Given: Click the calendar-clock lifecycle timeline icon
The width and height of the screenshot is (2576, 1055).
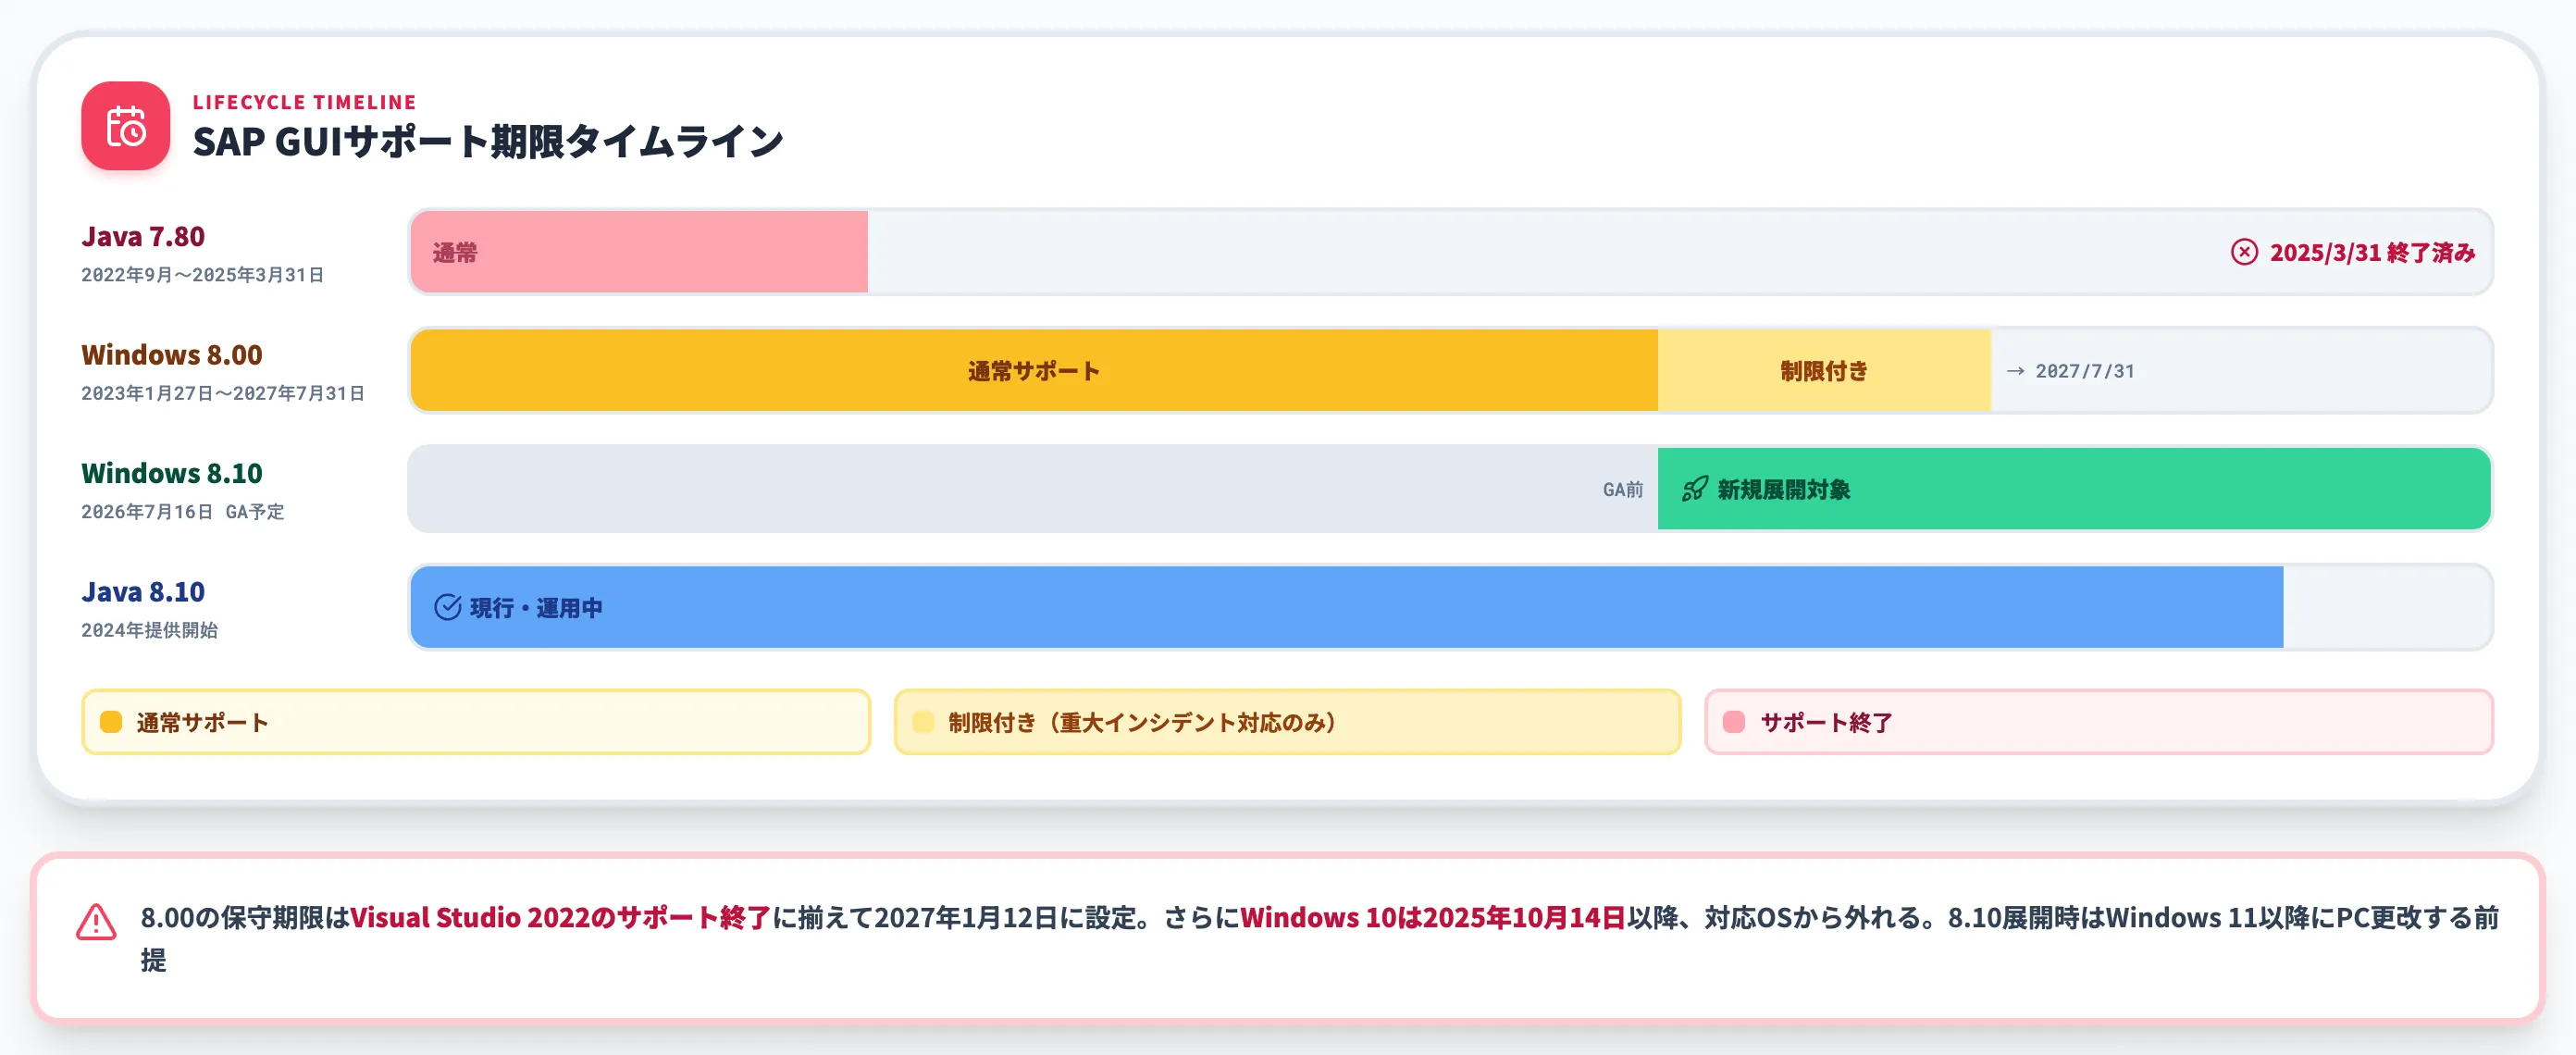Looking at the screenshot, I should (x=126, y=126).
